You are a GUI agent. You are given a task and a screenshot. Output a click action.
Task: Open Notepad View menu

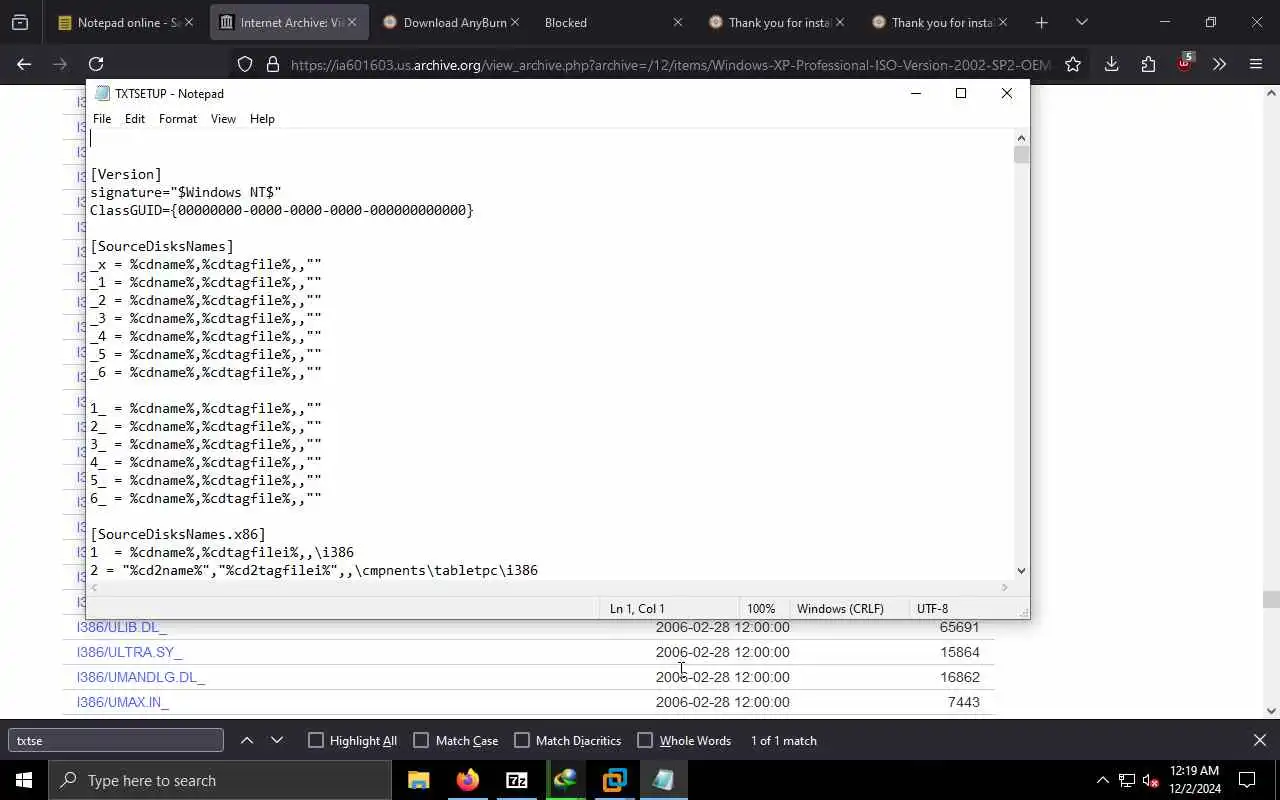[x=223, y=118]
